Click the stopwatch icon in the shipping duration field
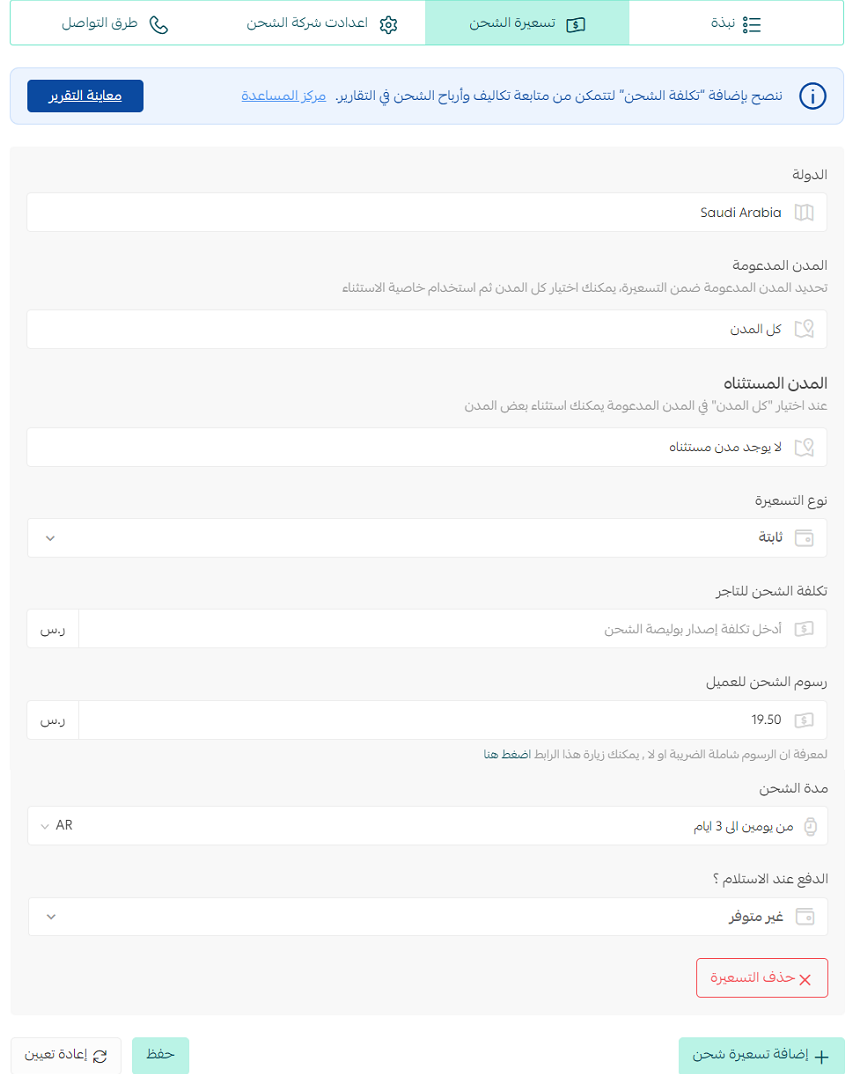 tap(810, 827)
